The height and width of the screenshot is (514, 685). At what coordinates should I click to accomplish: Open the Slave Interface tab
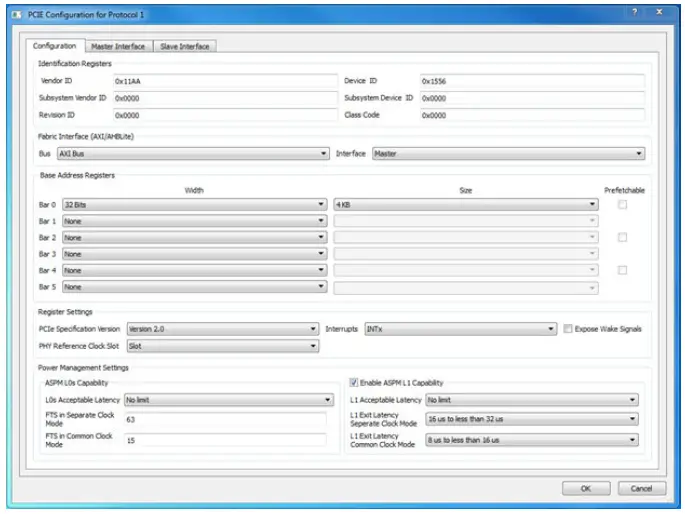[184, 46]
